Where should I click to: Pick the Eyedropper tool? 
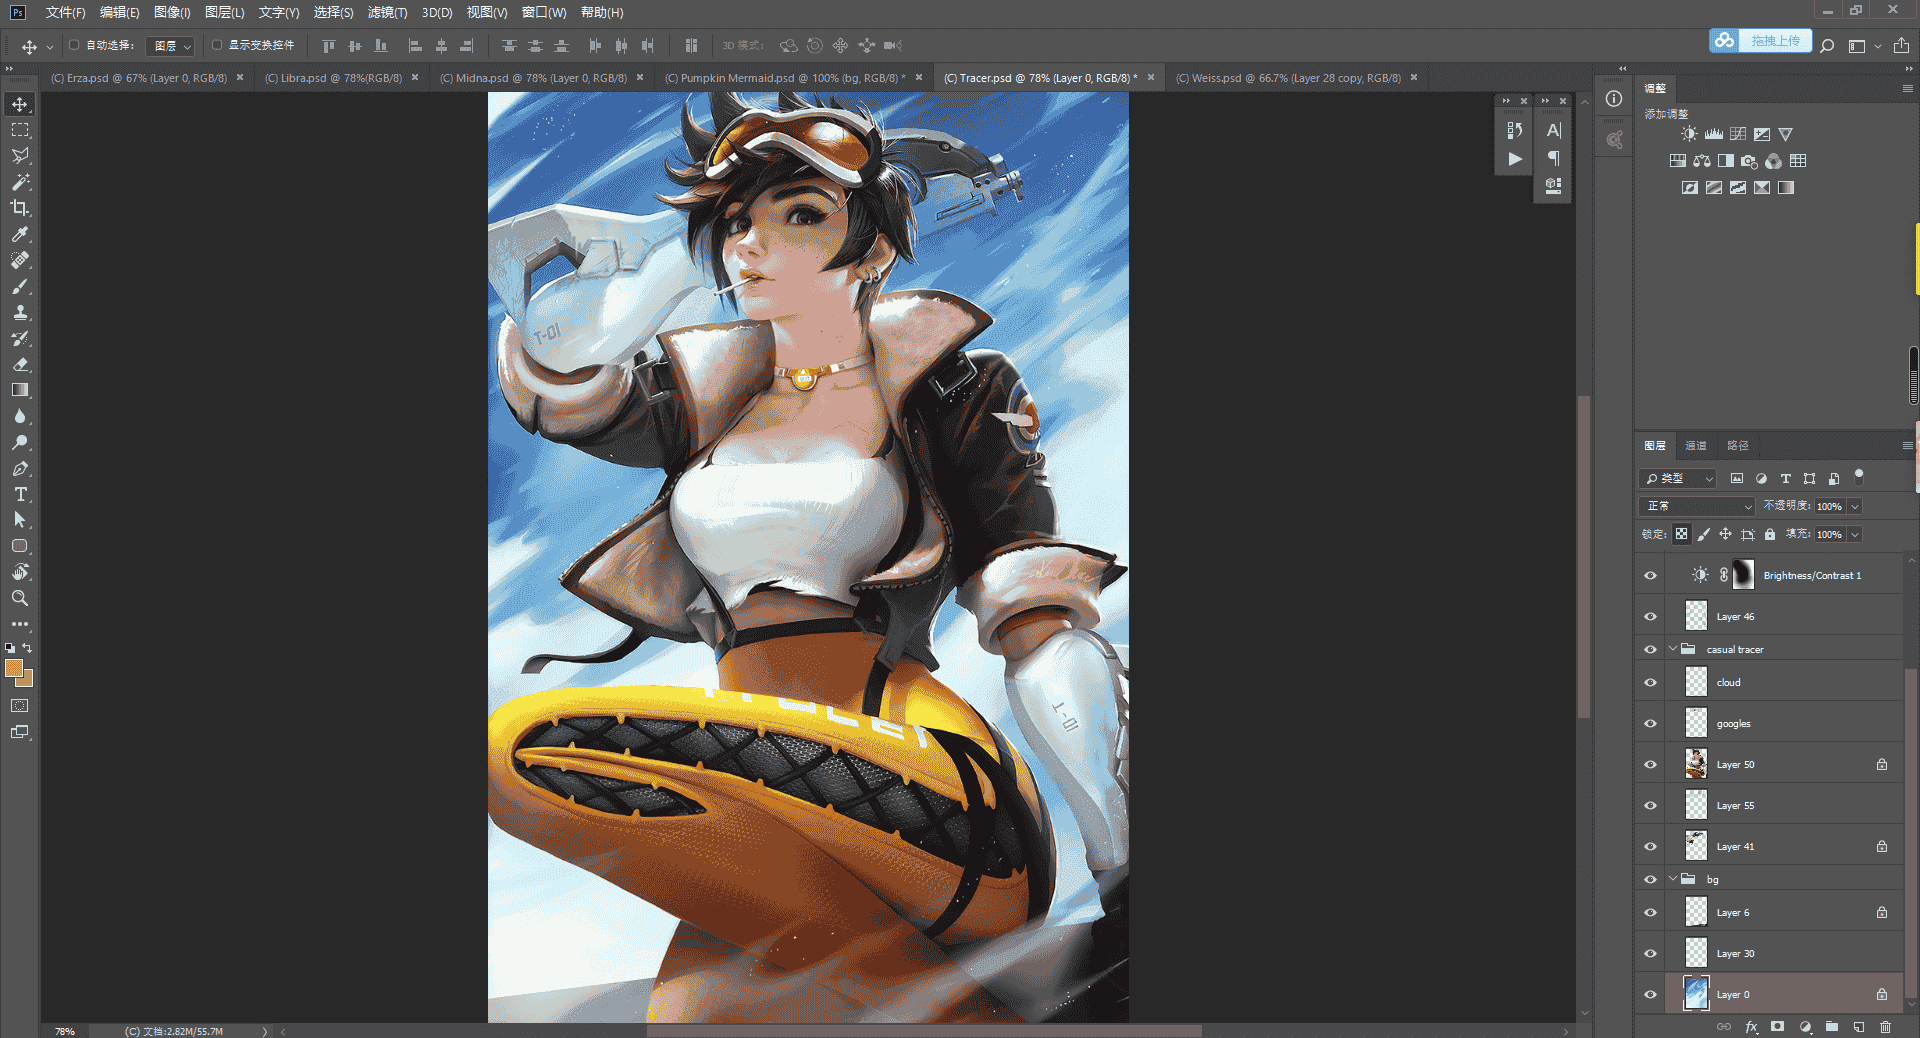[20, 234]
